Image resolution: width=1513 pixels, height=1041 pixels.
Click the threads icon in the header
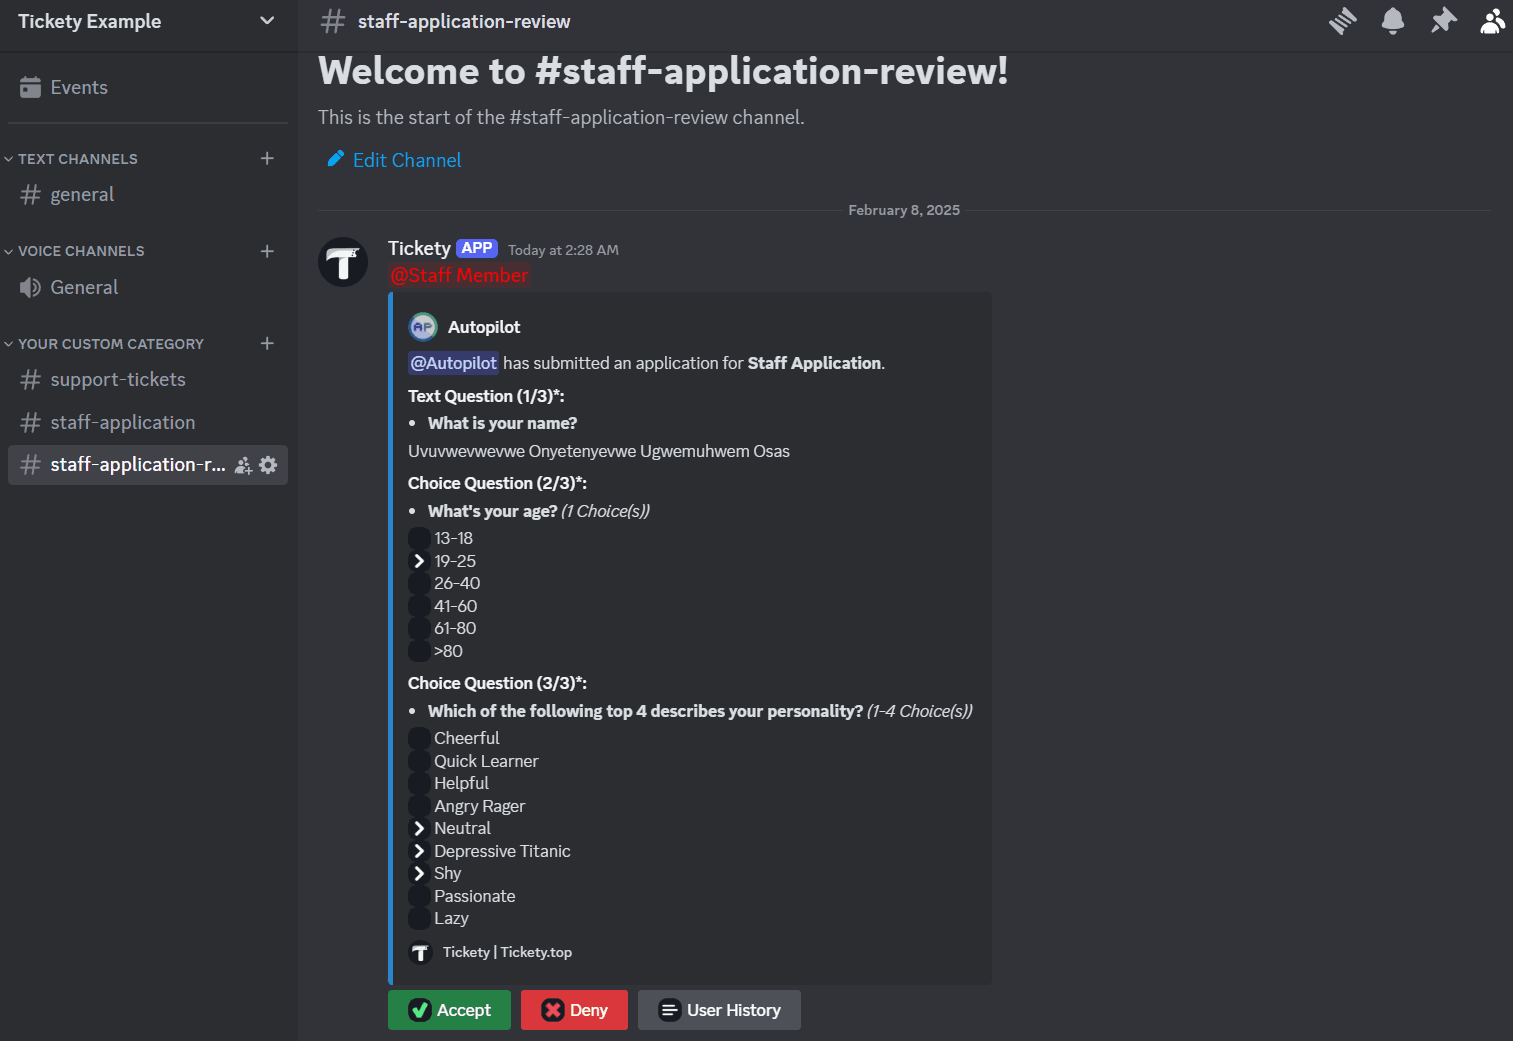pyautogui.click(x=1343, y=20)
